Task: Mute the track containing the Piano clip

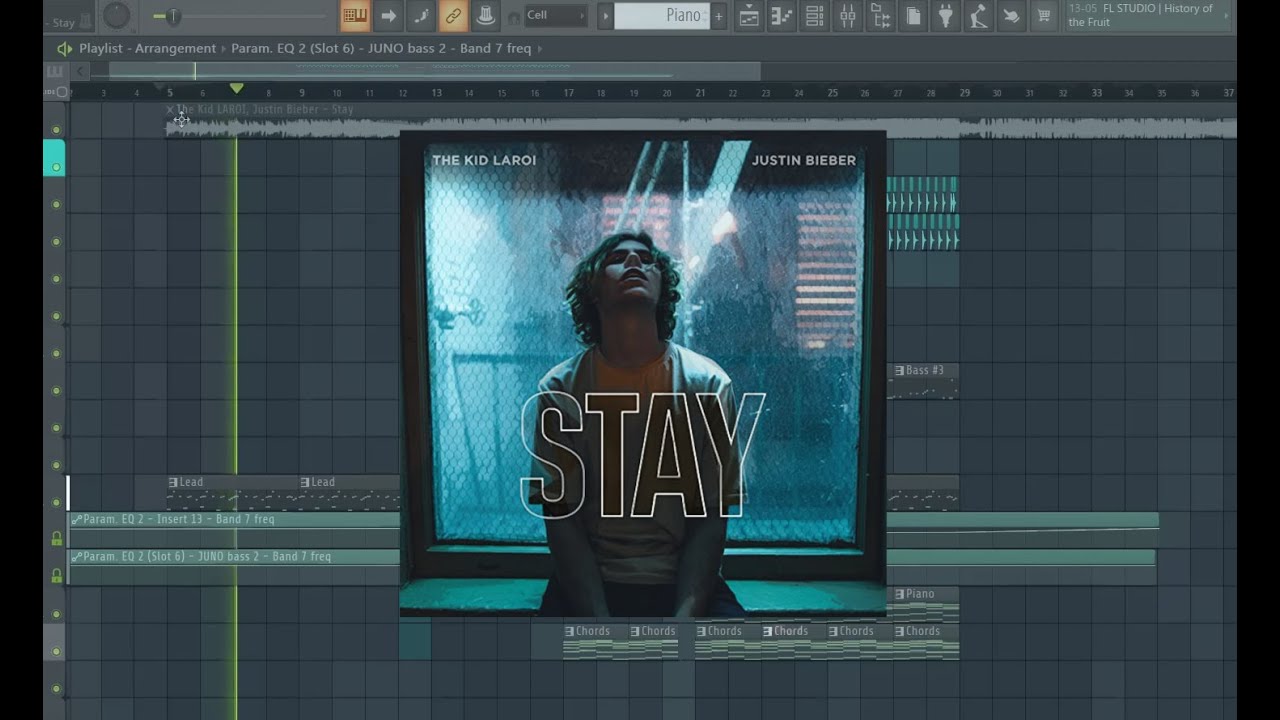Action: click(56, 614)
